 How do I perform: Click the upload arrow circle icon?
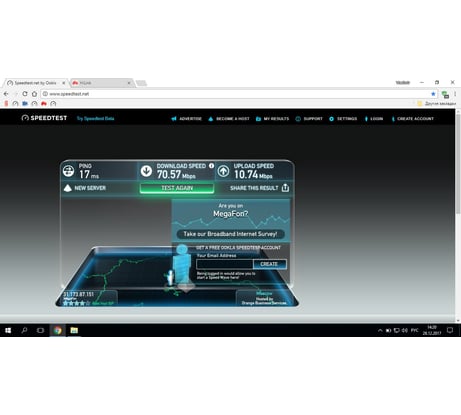click(x=223, y=171)
